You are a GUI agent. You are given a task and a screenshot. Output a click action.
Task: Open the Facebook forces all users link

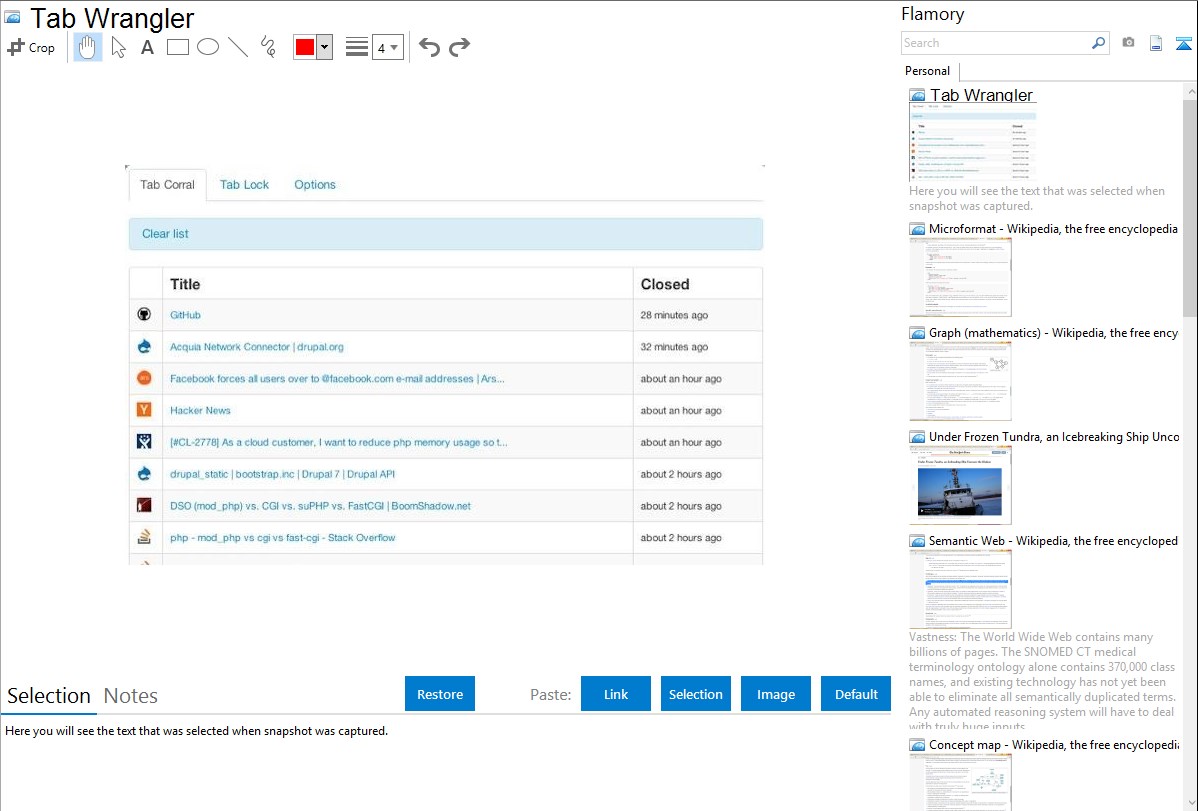tap(337, 379)
